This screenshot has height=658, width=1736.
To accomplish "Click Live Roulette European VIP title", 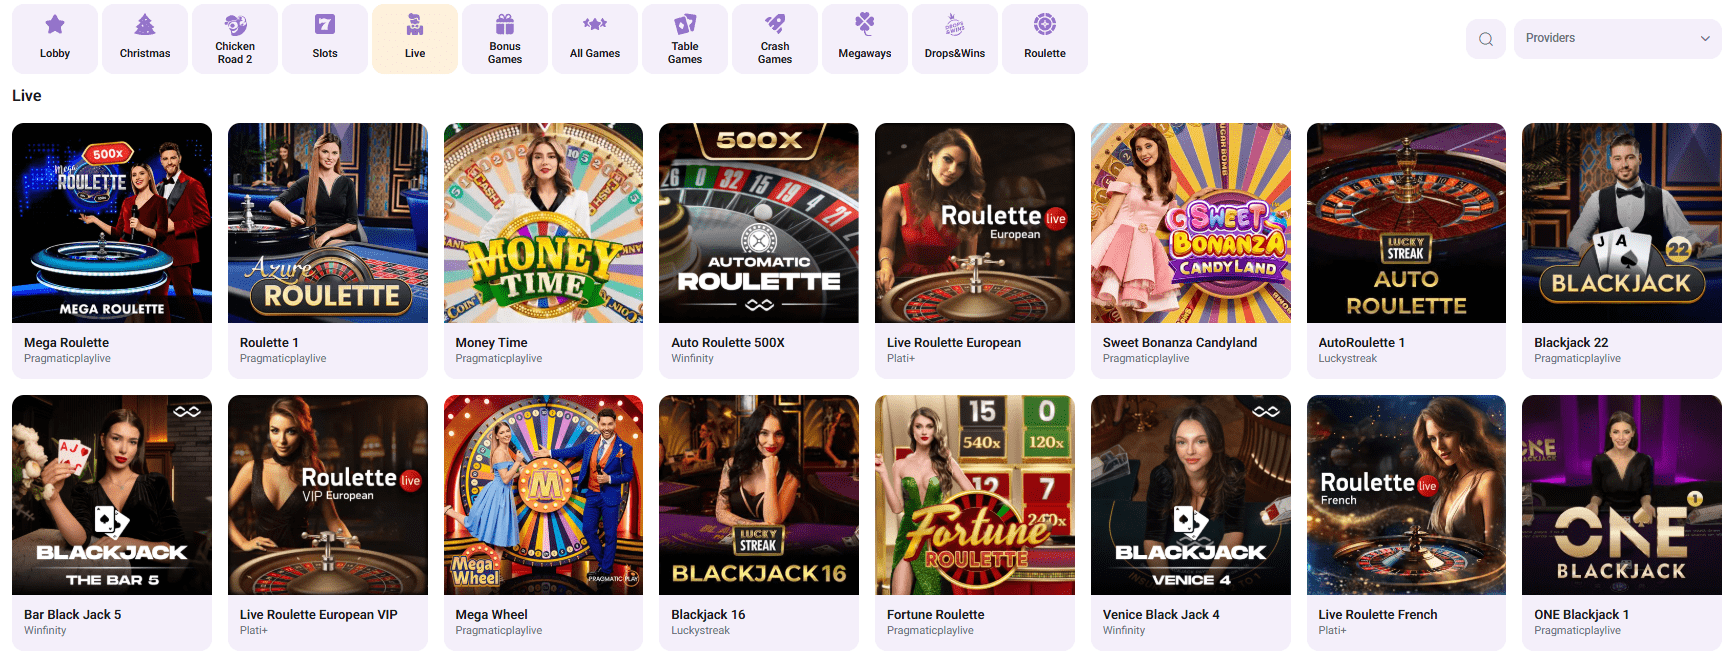I will click(x=318, y=615).
